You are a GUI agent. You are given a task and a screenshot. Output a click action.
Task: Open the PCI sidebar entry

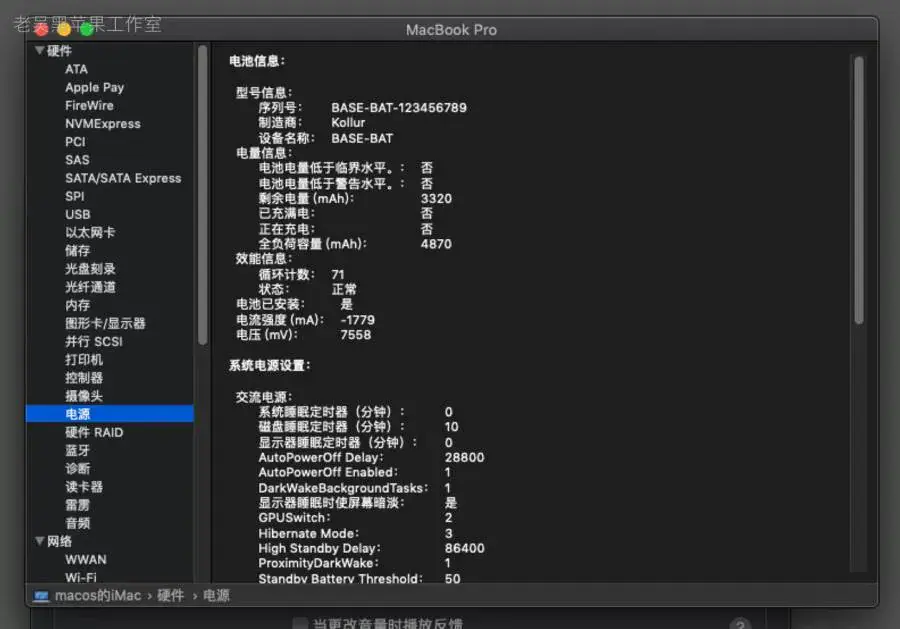click(x=75, y=142)
